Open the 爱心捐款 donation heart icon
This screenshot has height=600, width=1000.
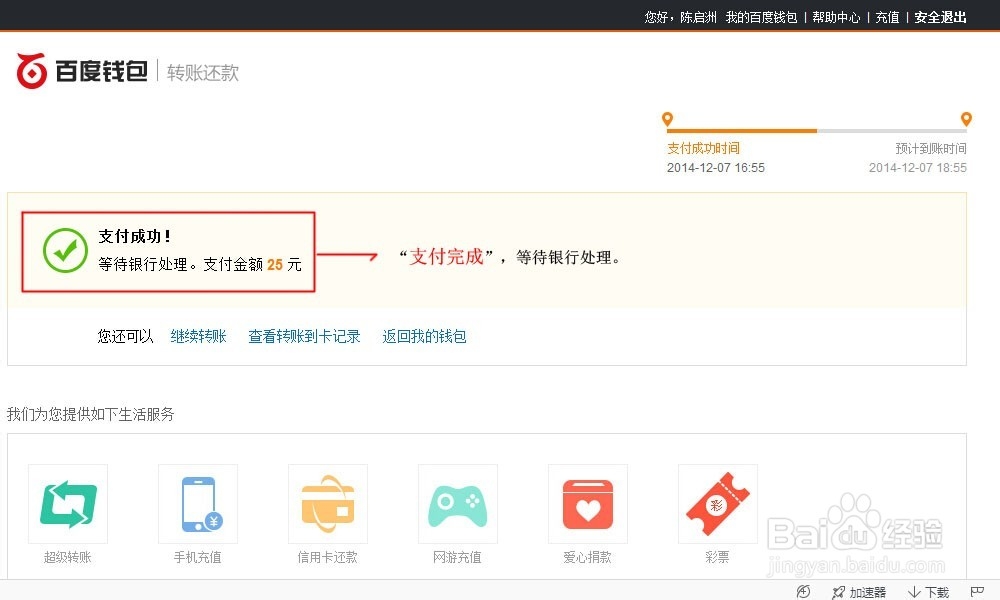coord(587,503)
